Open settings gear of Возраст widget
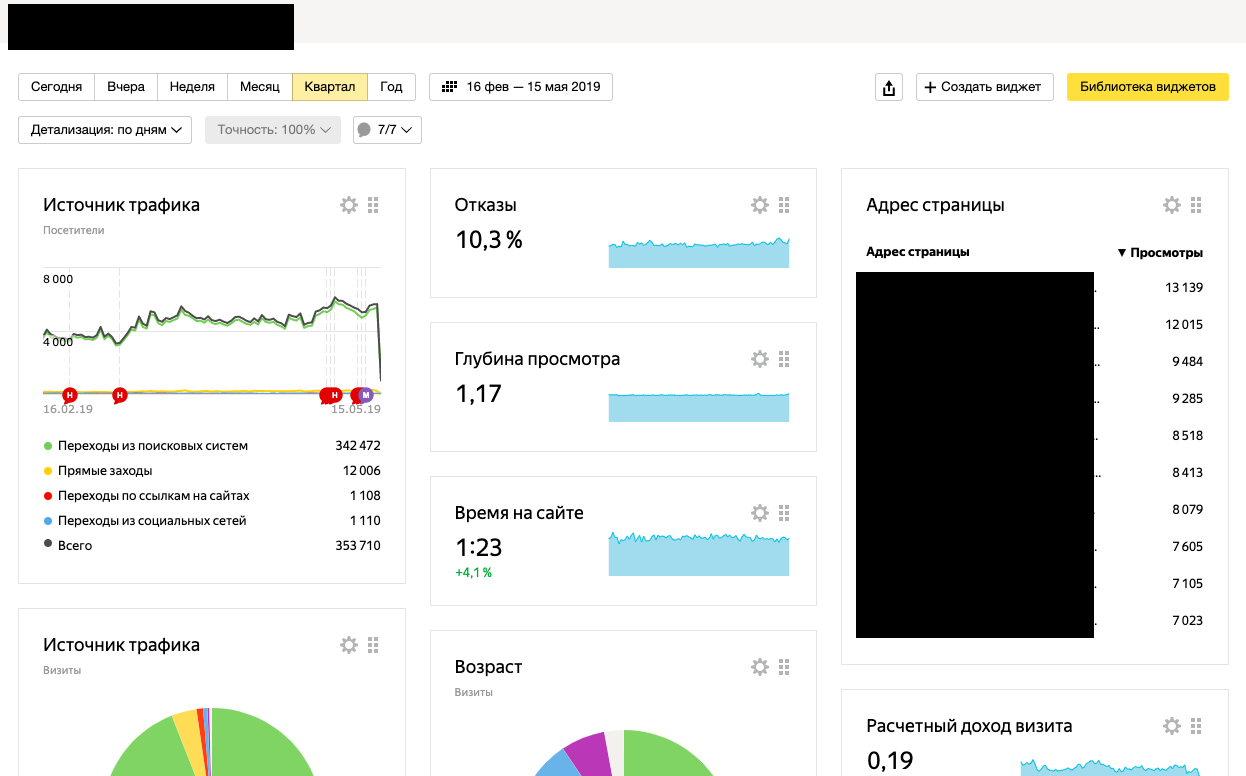Image resolution: width=1246 pixels, height=776 pixels. pyautogui.click(x=760, y=667)
